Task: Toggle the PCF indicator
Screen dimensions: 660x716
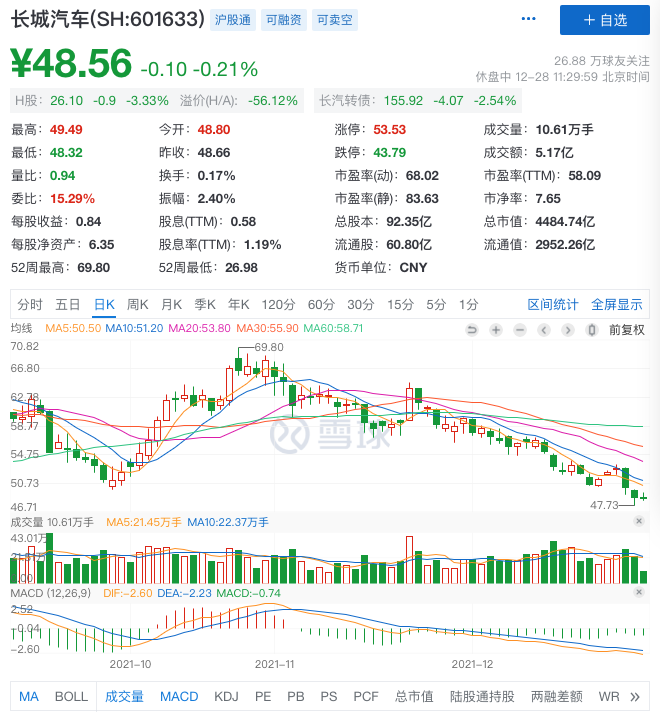Action: pos(366,697)
